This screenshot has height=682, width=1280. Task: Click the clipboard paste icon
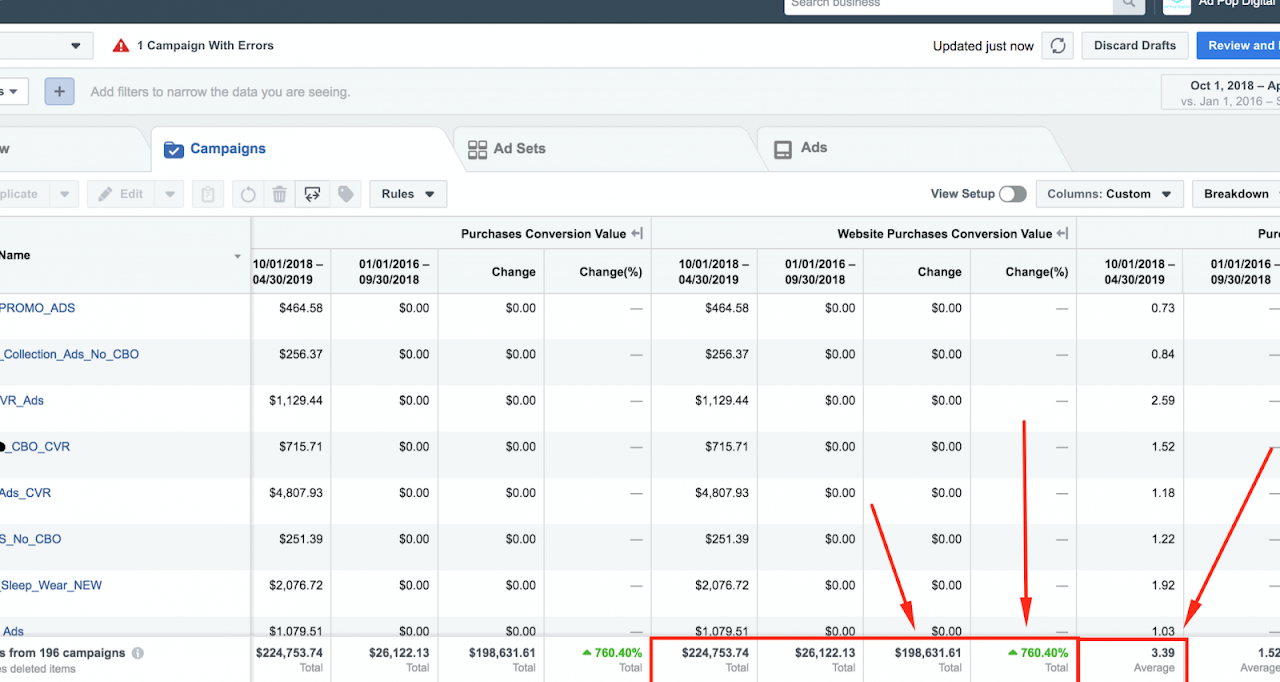point(207,194)
